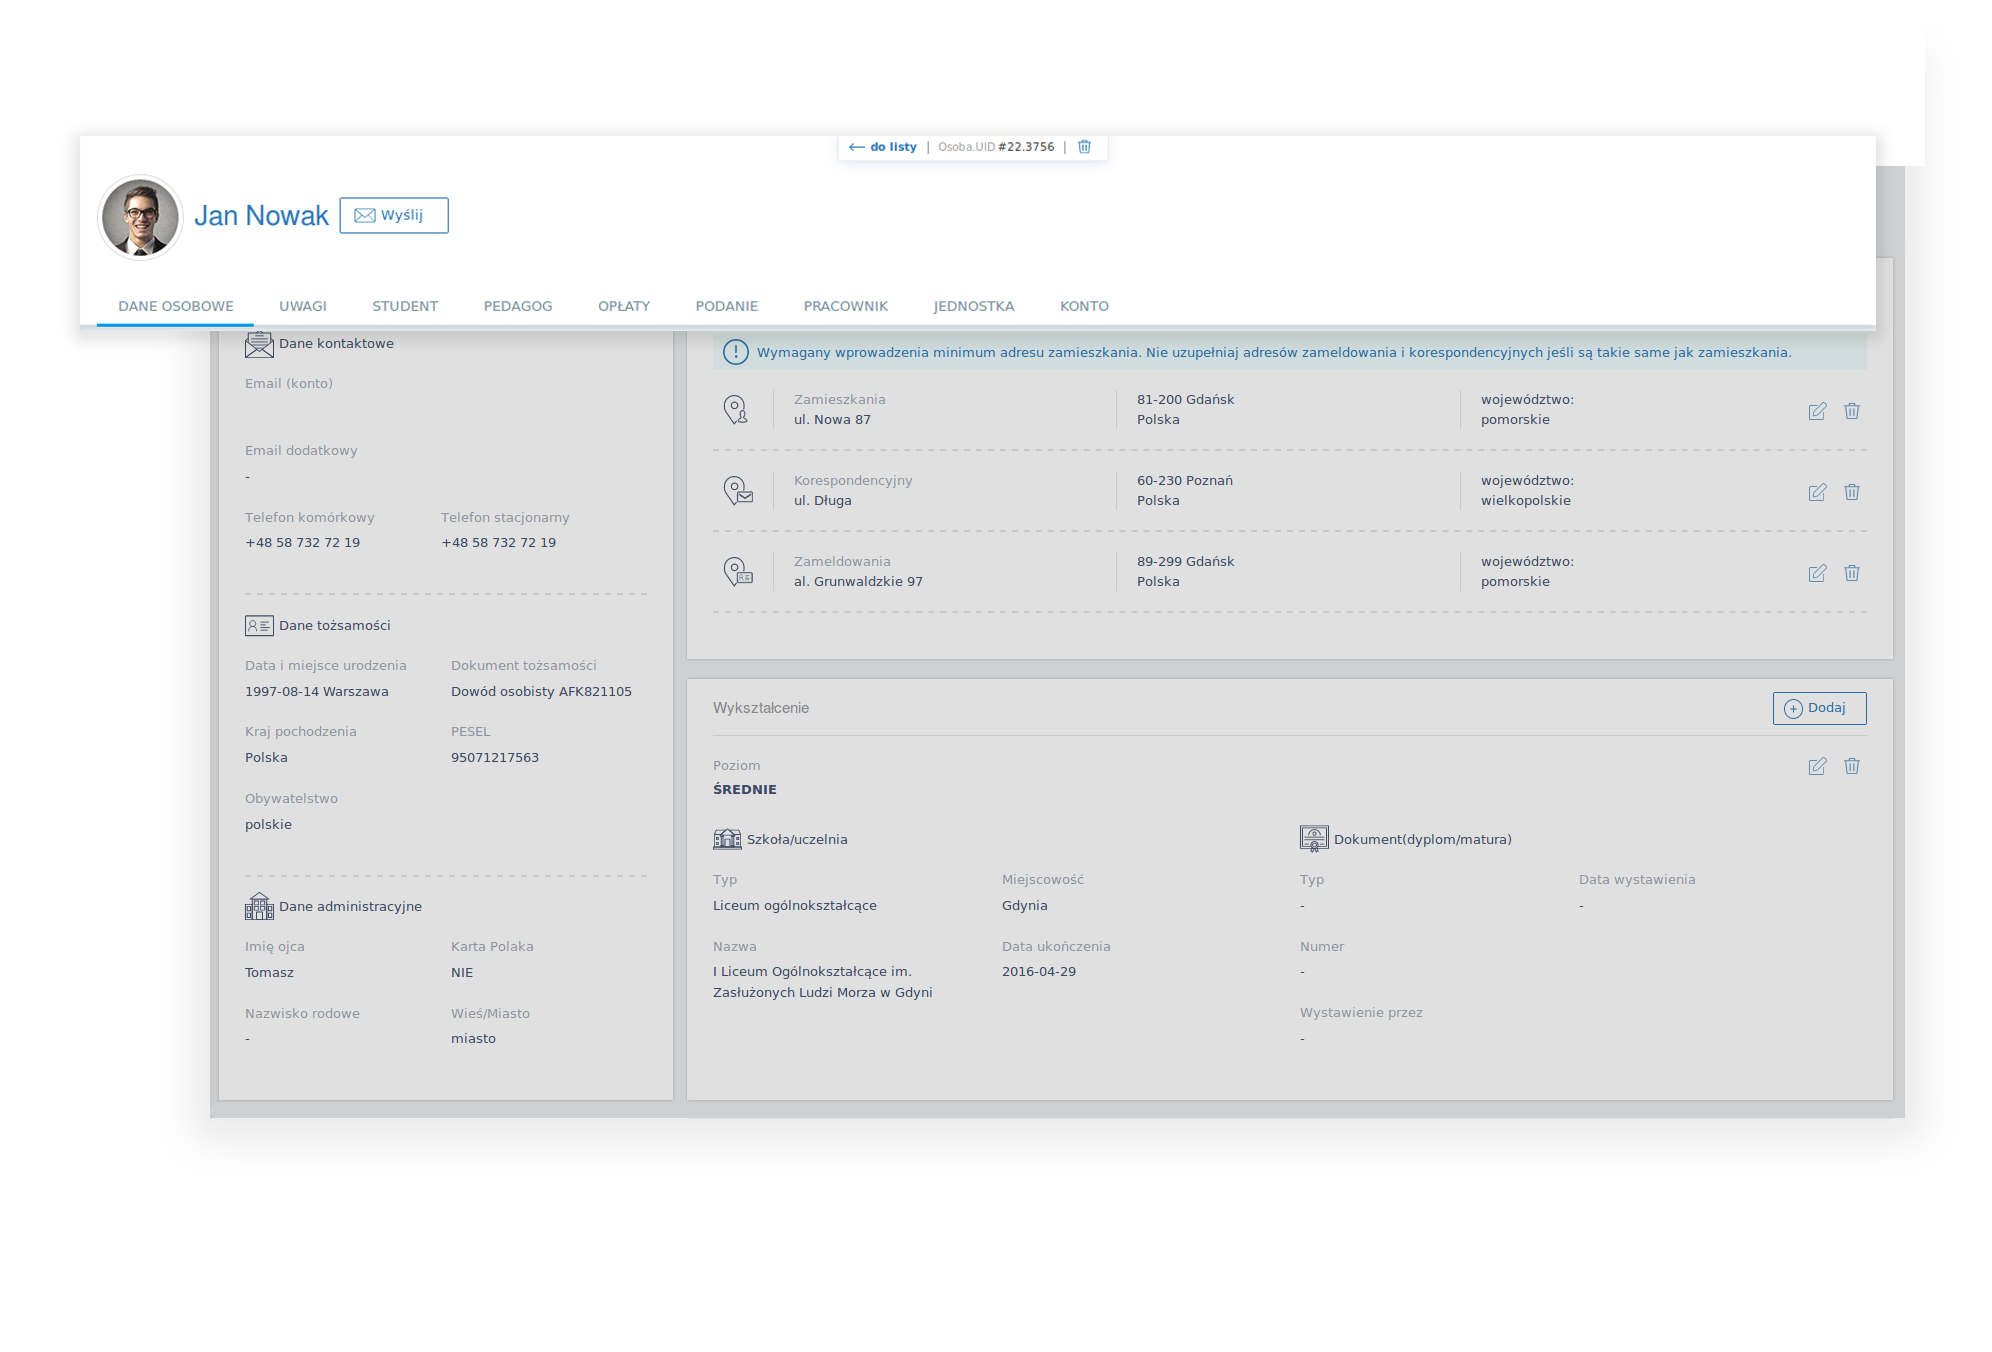Click the Dane administracyjne building icon

[259, 906]
